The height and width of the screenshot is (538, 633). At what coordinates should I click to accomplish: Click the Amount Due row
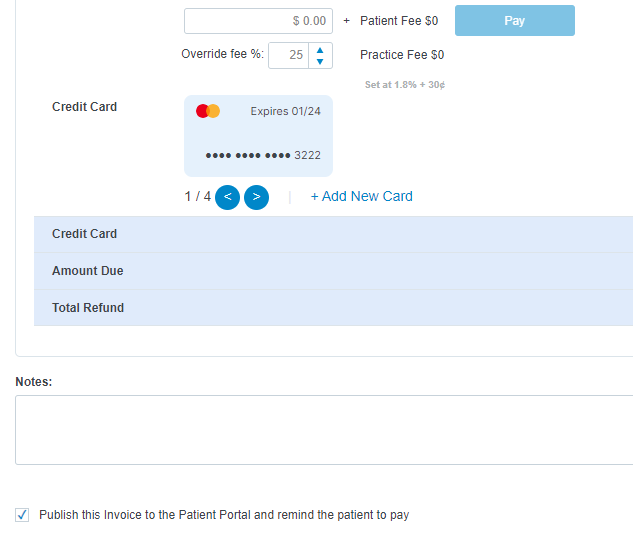(333, 271)
